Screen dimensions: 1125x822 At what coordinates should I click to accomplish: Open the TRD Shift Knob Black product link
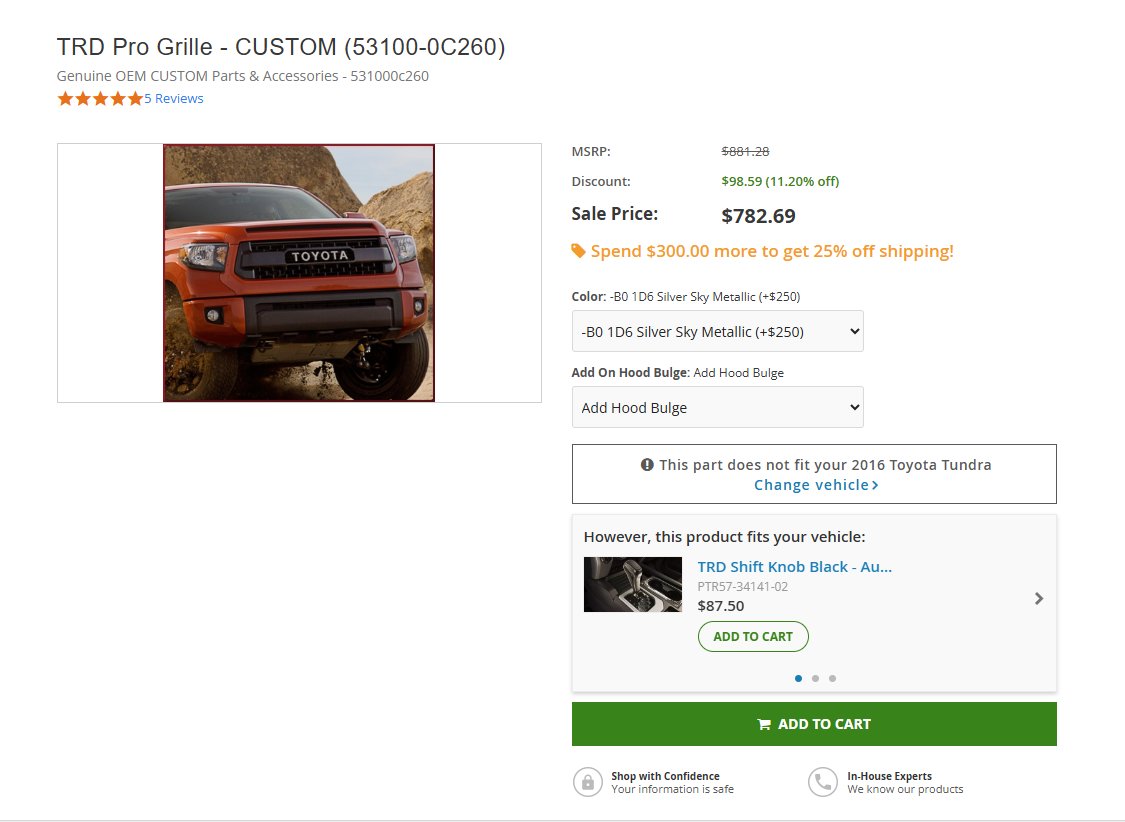tap(795, 567)
